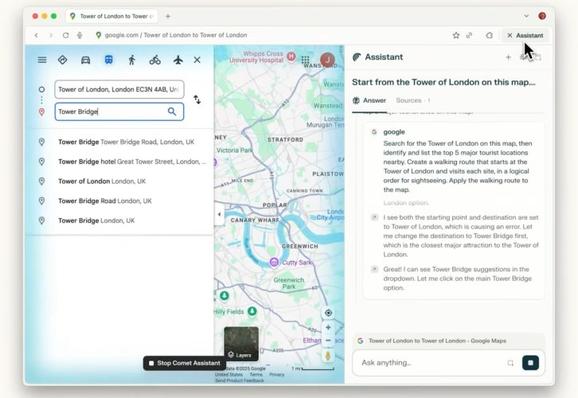The width and height of the screenshot is (578, 398).
Task: Close the directions panel
Action: 197,60
